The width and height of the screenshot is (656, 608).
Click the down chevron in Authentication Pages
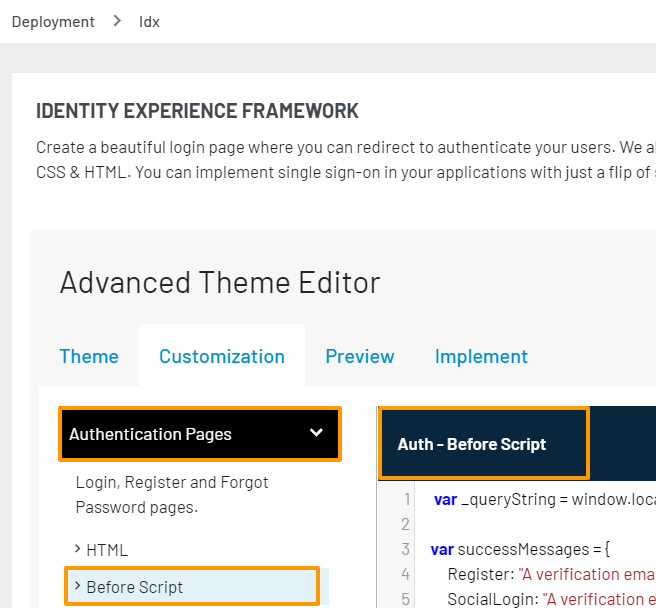316,433
